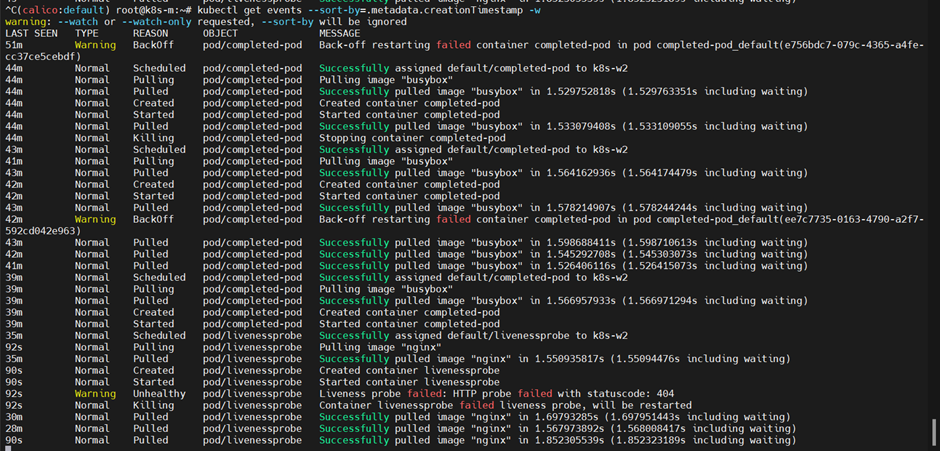This screenshot has width=940, height=451.
Task: Click the 30m last-seen value
Action: (14, 417)
